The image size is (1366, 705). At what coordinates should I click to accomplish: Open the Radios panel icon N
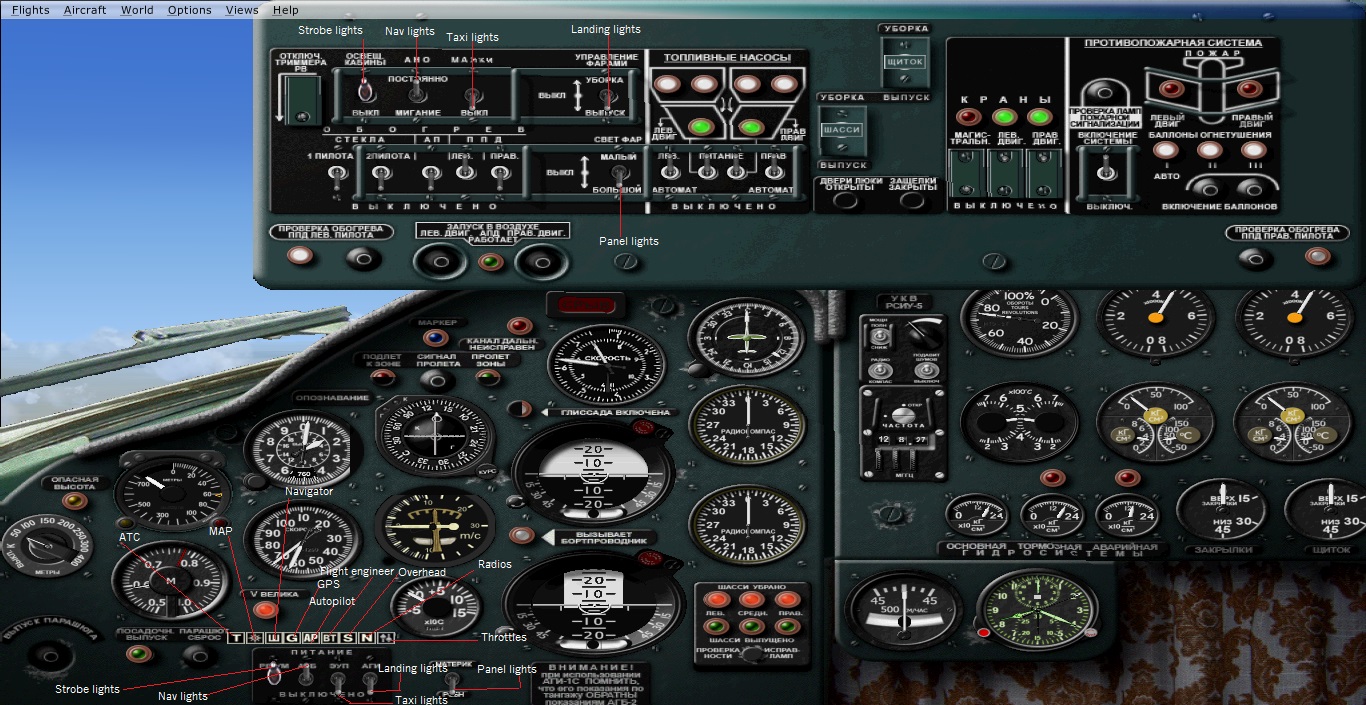point(366,638)
